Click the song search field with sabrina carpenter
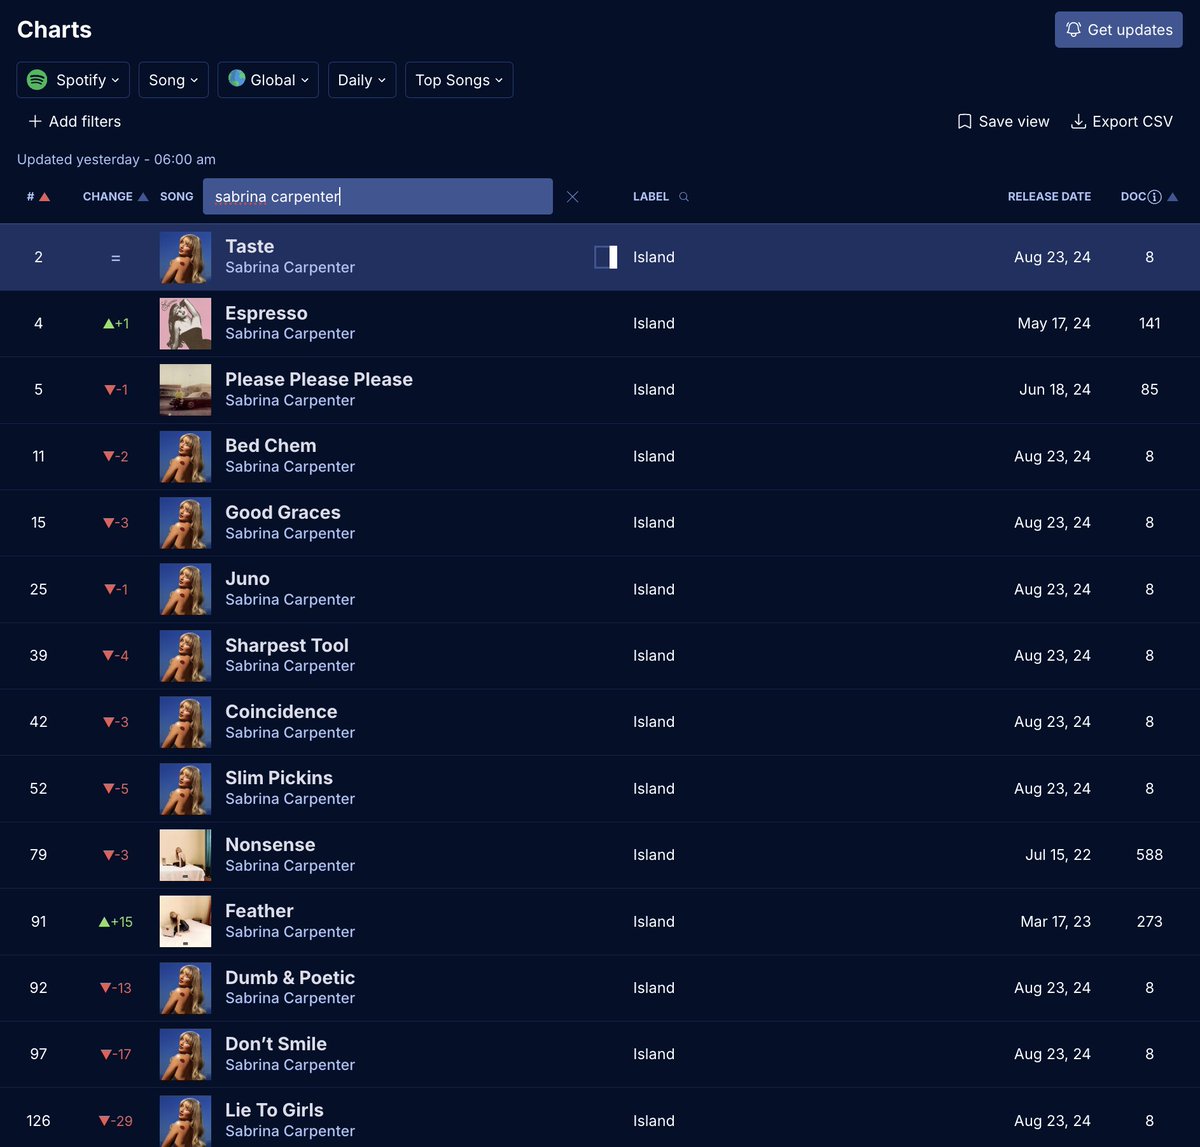The image size is (1200, 1147). (x=378, y=196)
